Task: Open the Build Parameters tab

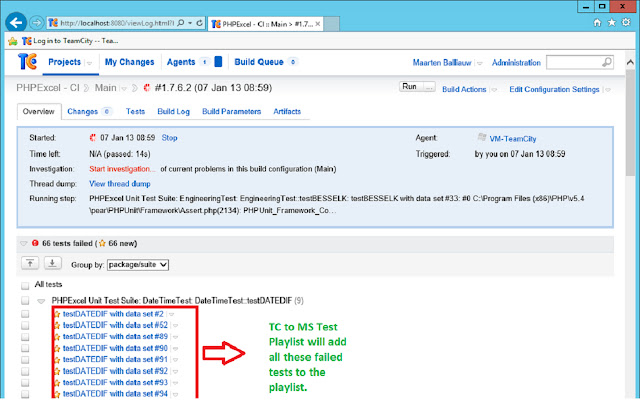Action: [x=231, y=111]
